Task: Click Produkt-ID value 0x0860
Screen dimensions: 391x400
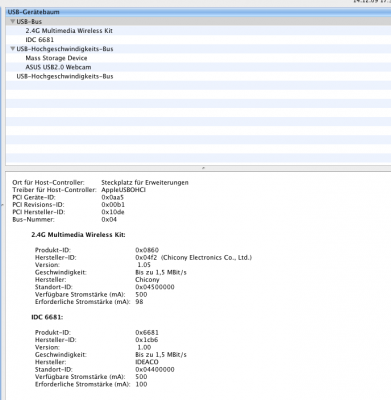Action: pos(147,250)
